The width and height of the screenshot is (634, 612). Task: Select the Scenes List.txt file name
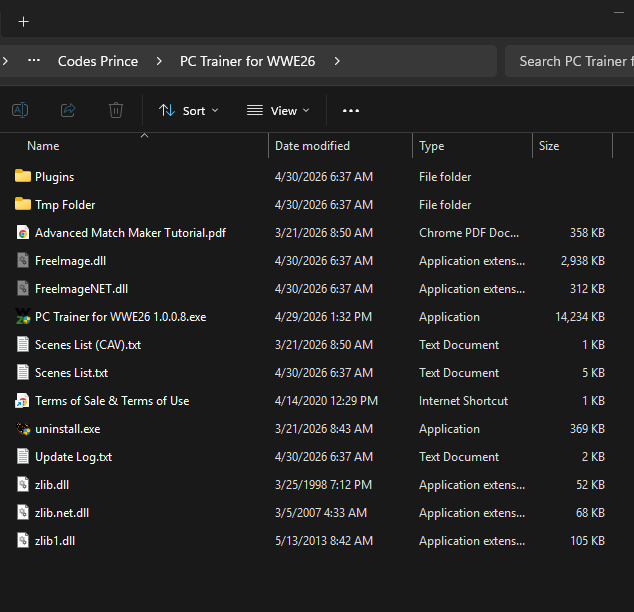coord(71,373)
